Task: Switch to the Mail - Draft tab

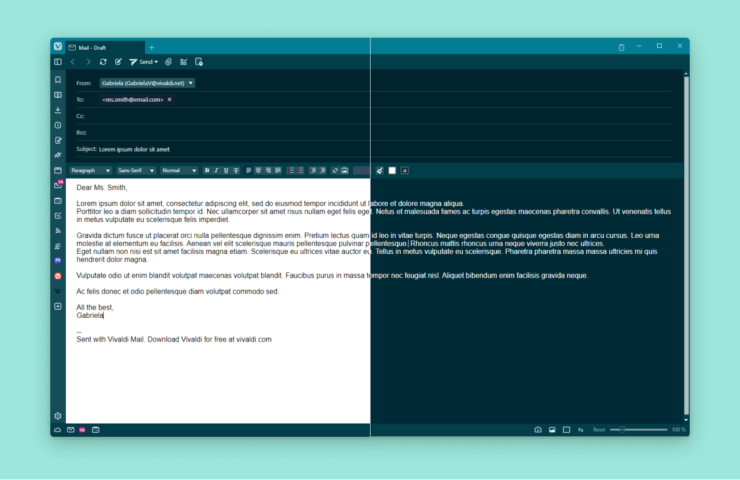Action: click(105, 48)
